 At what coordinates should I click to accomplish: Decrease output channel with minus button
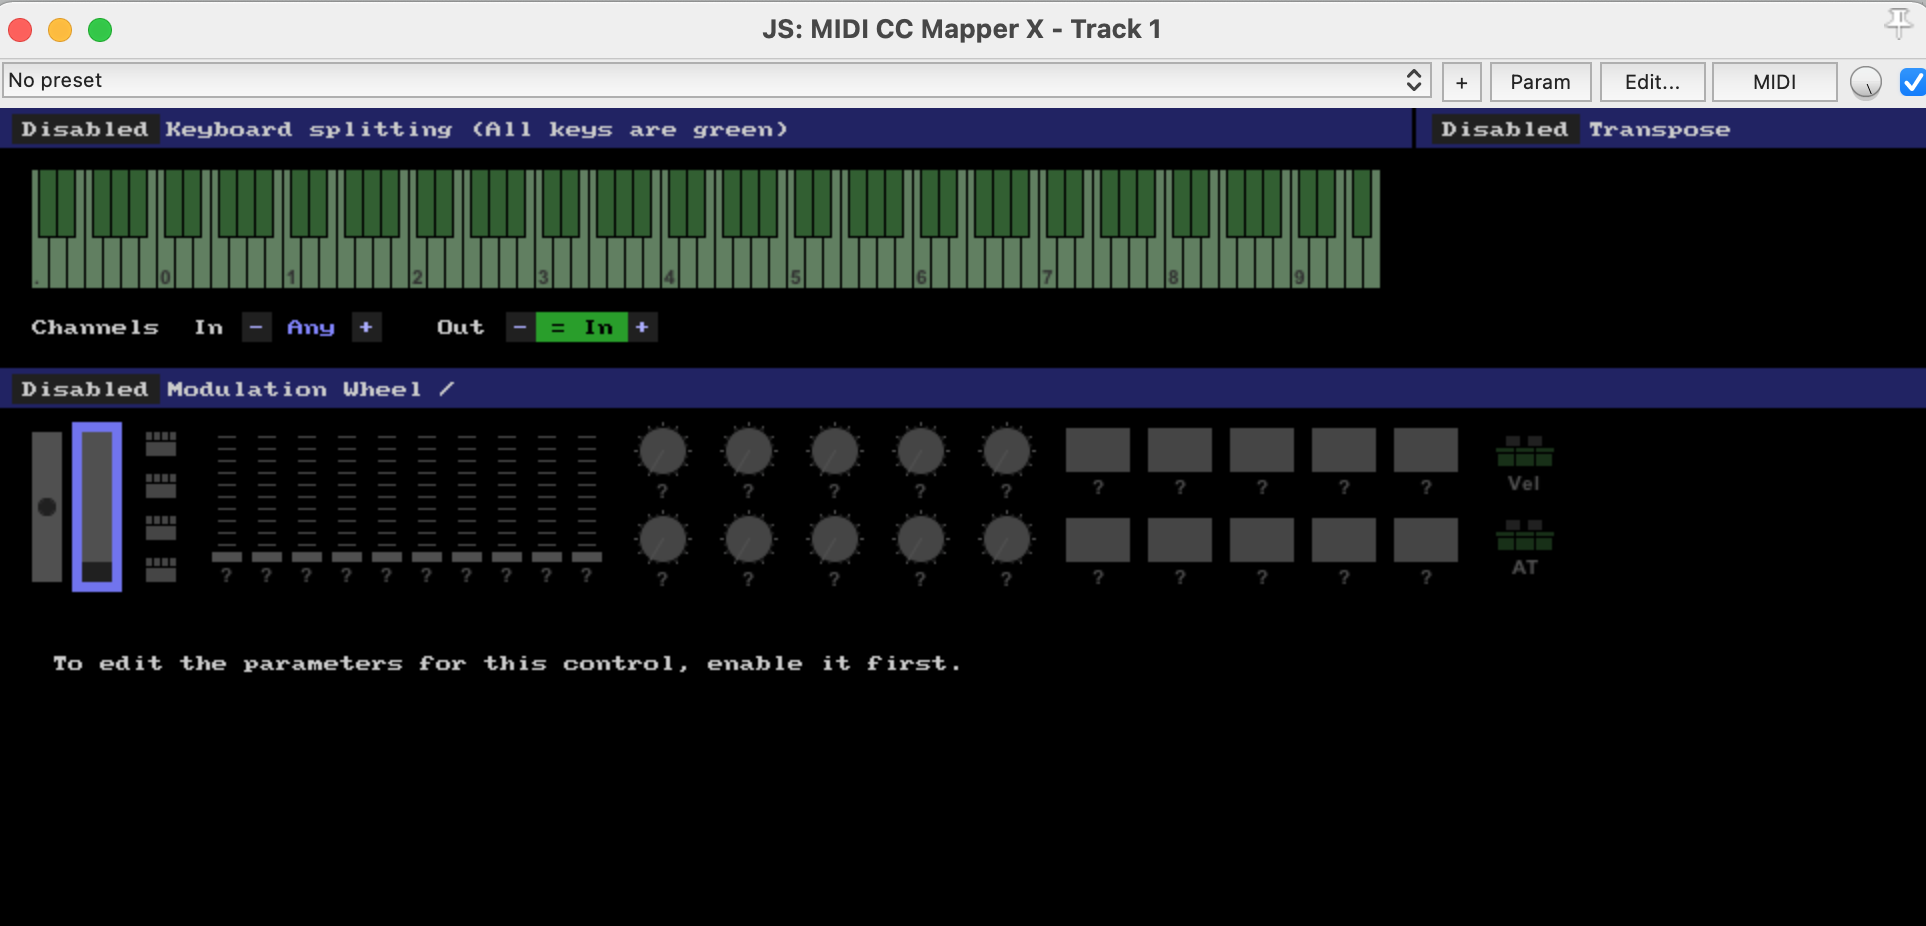click(520, 327)
